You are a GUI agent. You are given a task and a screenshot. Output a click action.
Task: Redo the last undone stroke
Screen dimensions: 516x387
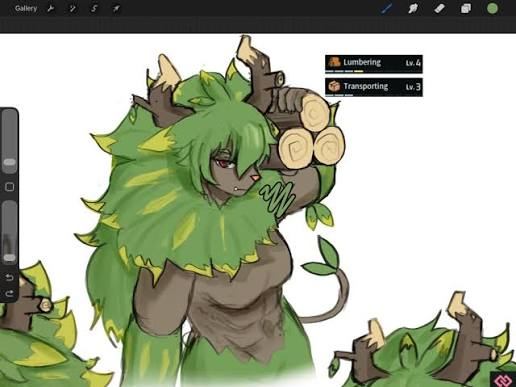coord(9,293)
